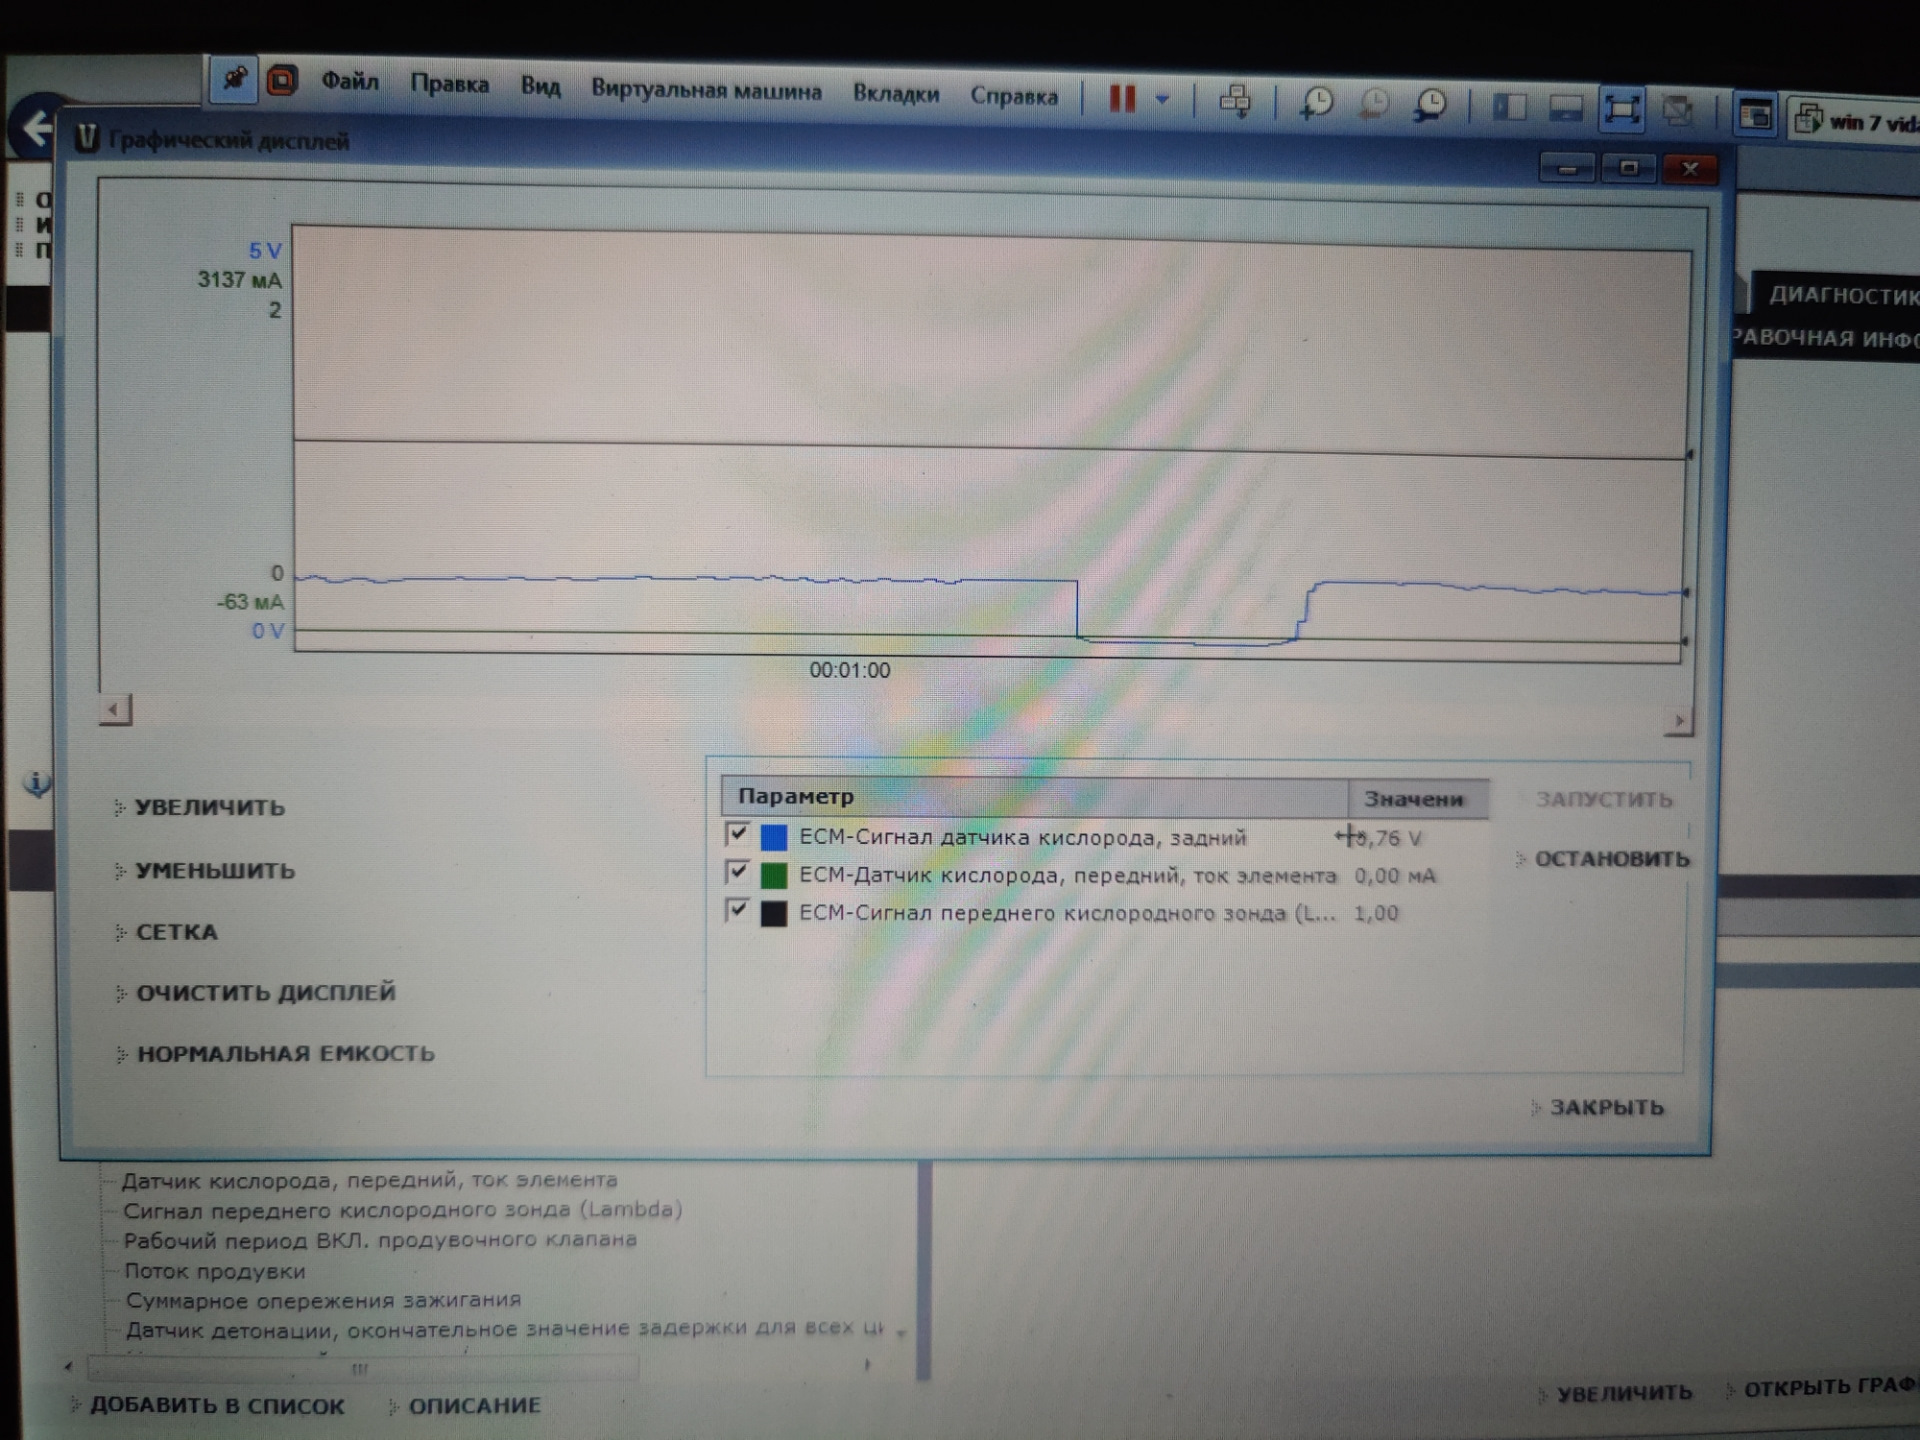Click the blue color swatch for rear sensor
1920x1440 pixels.
774,837
